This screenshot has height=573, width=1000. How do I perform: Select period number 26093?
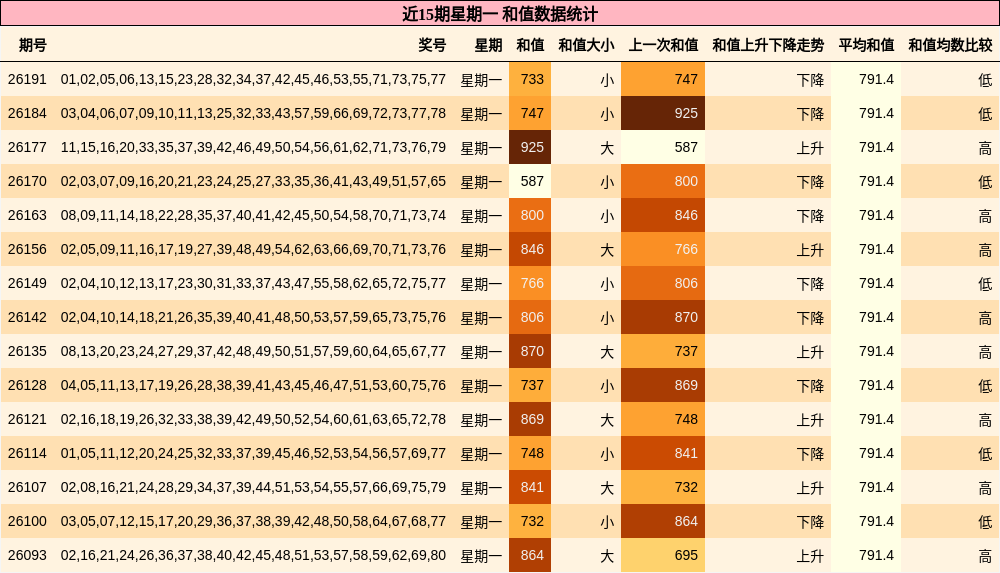pos(27,555)
